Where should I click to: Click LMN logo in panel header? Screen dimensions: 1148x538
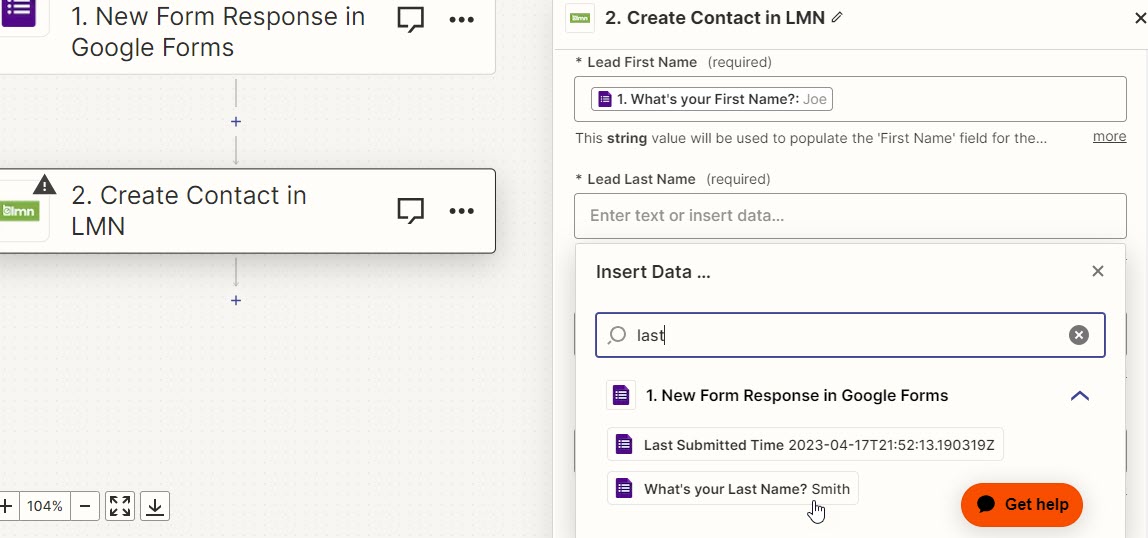point(580,18)
